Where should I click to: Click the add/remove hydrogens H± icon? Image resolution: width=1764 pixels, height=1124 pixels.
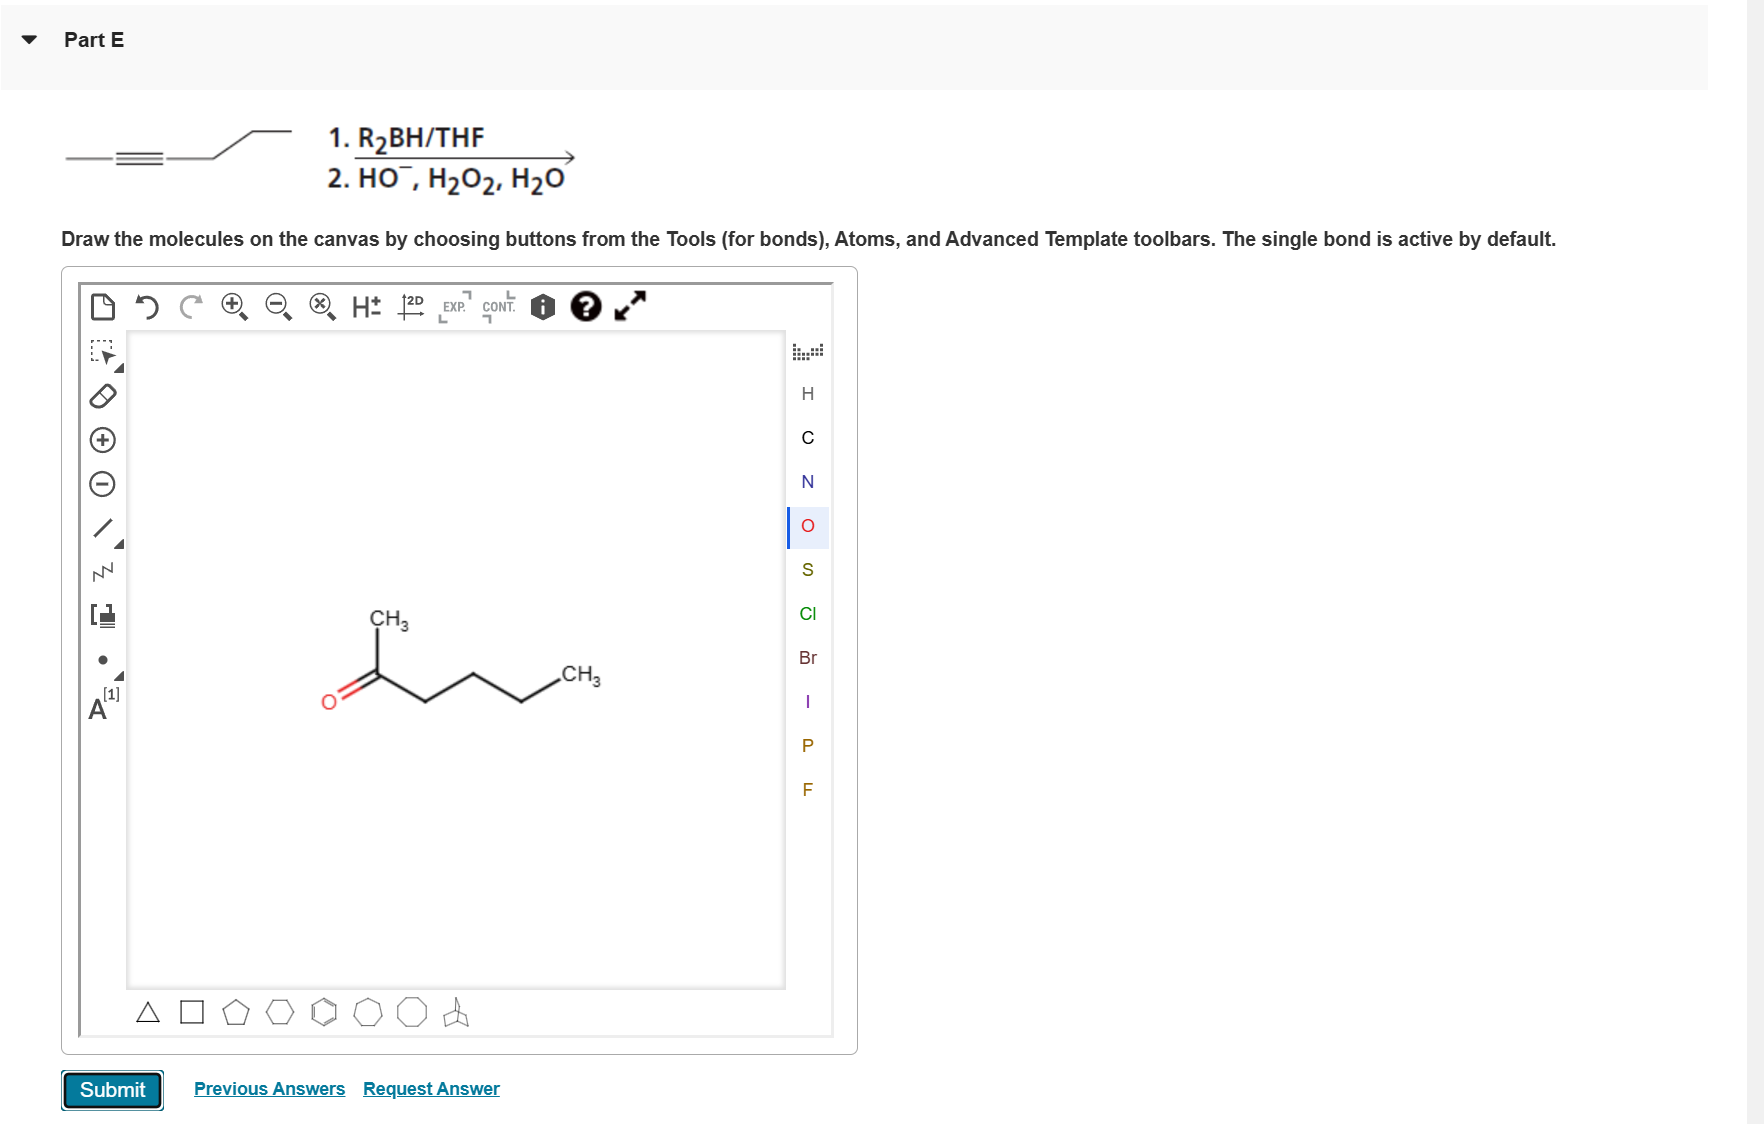364,307
